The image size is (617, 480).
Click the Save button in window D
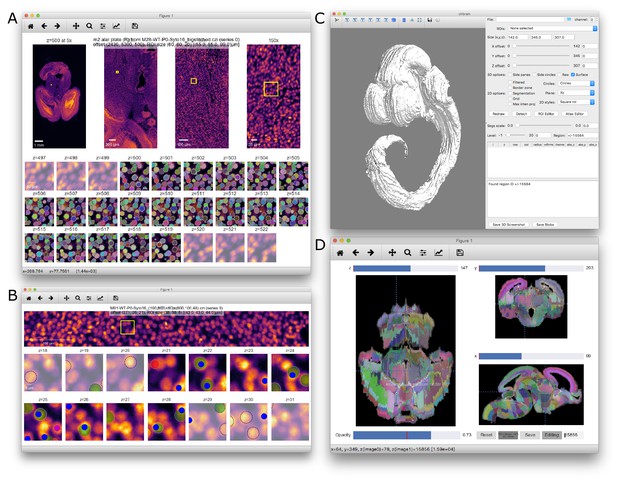(530, 435)
